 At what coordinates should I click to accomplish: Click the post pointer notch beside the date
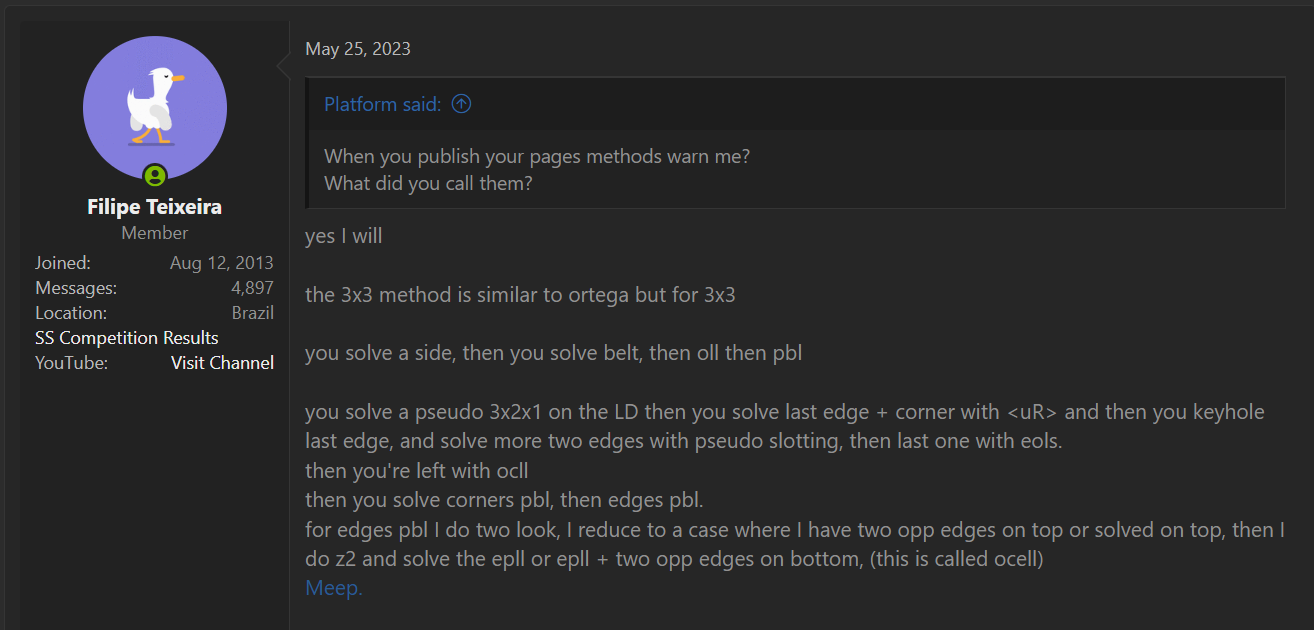click(x=283, y=66)
